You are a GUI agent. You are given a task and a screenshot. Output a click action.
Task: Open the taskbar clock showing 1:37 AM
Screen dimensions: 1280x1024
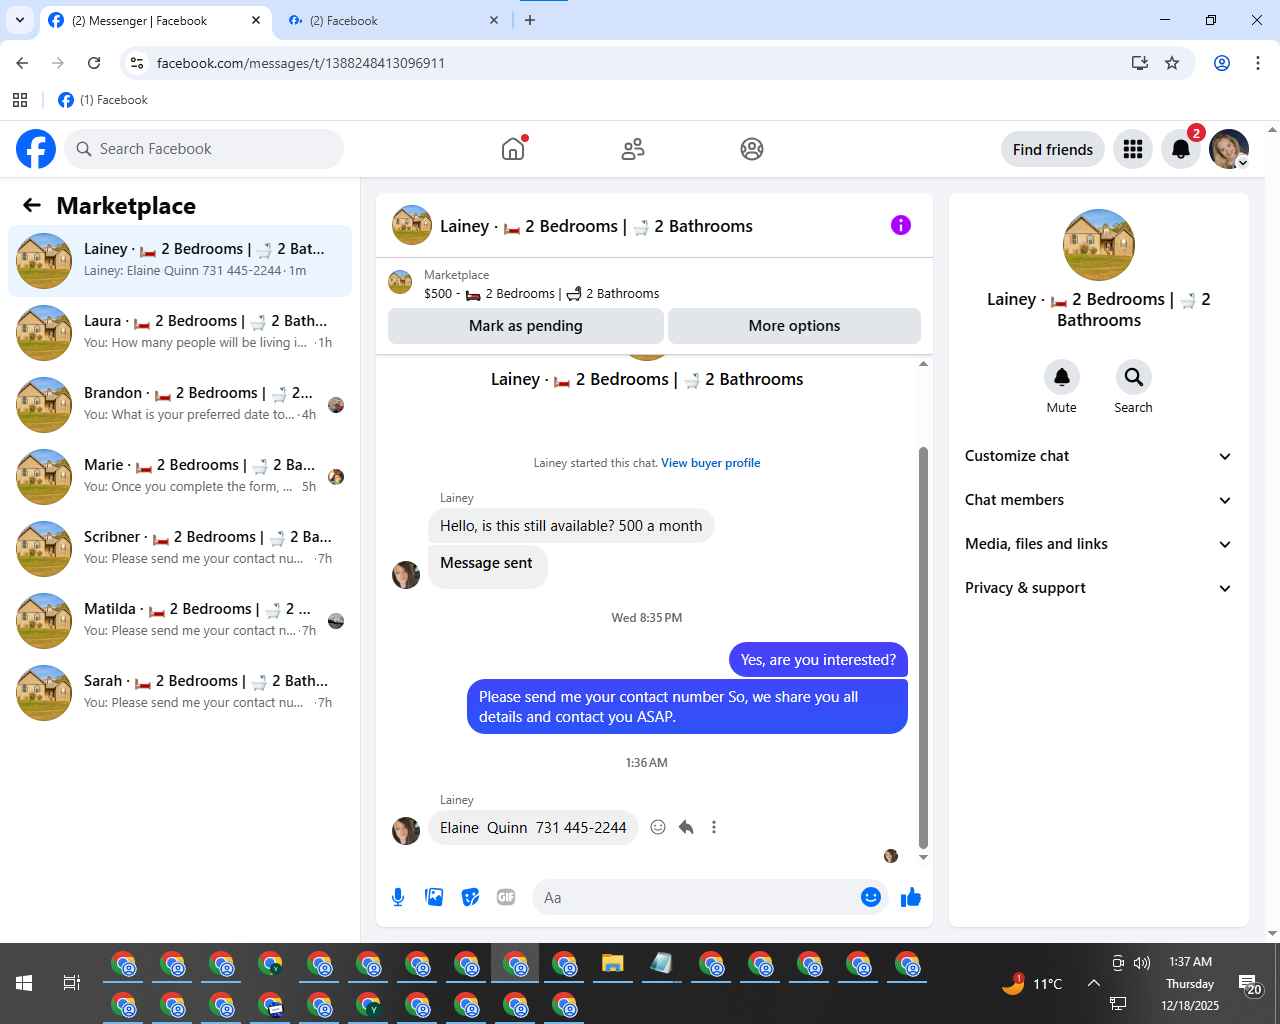(x=1190, y=983)
